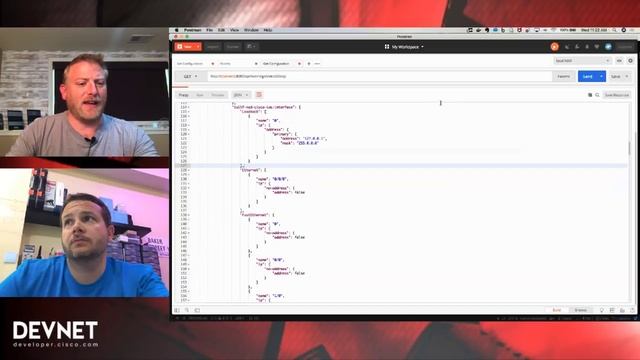Viewport: 640px width, 360px height.
Task: Click the help icon in status bar
Action: coord(632,310)
